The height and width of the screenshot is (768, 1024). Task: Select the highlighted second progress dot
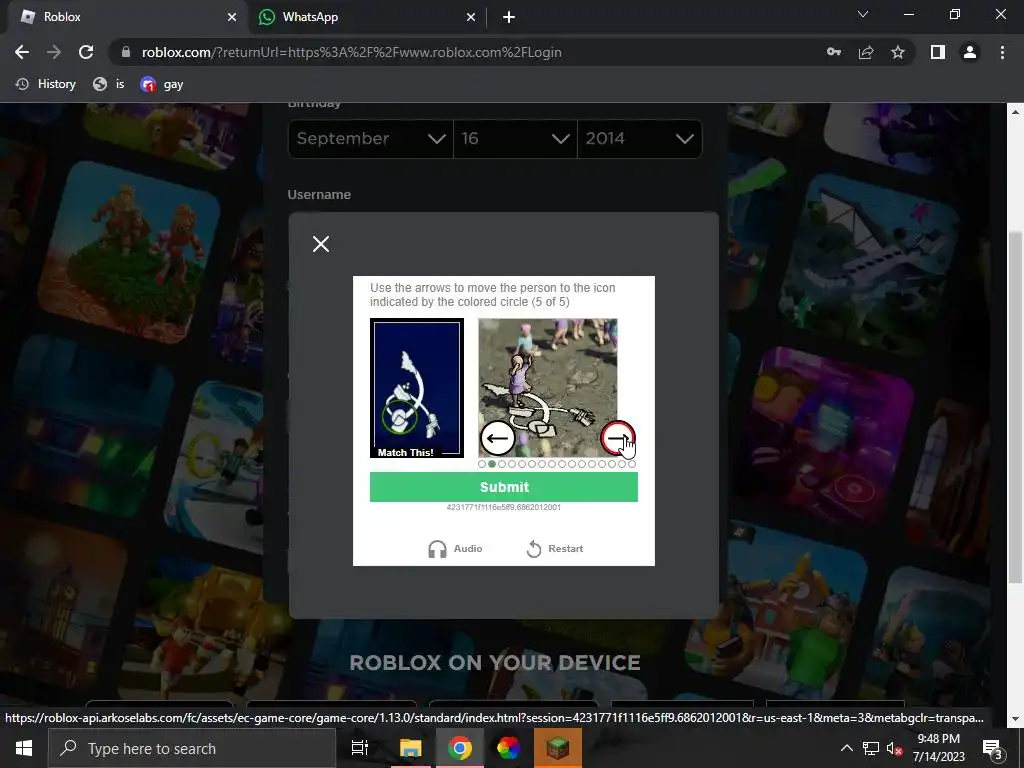[x=492, y=464]
